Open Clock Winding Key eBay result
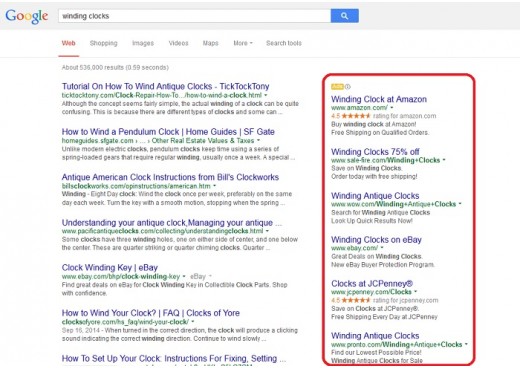 [110, 267]
